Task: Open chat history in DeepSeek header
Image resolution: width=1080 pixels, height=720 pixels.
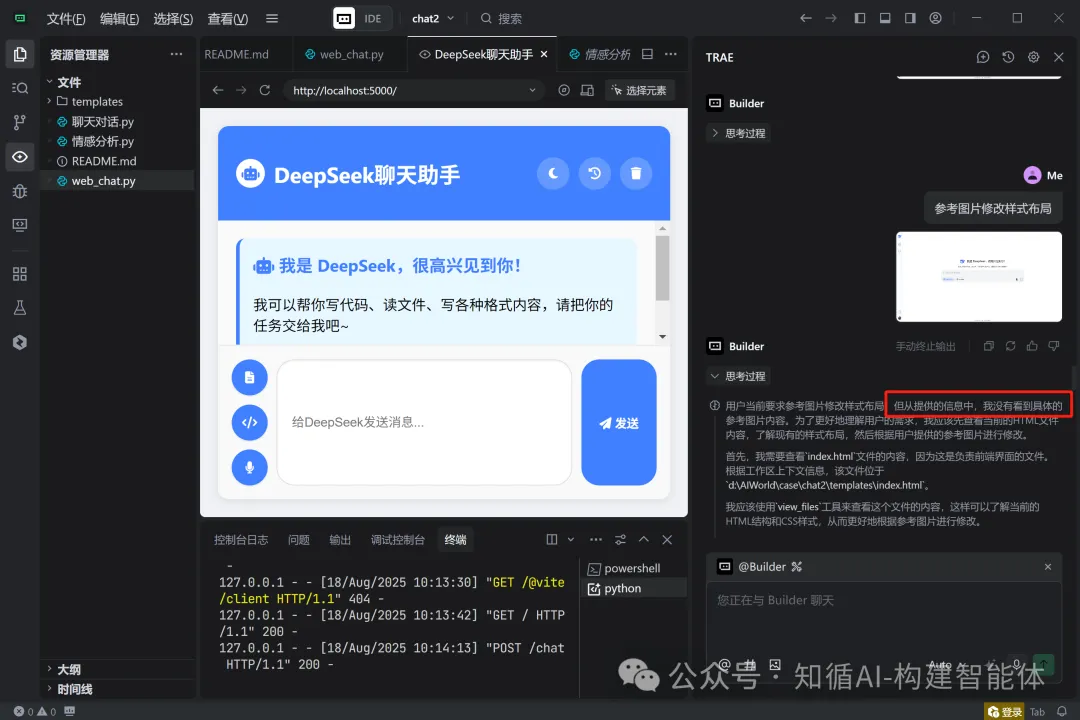Action: point(594,174)
